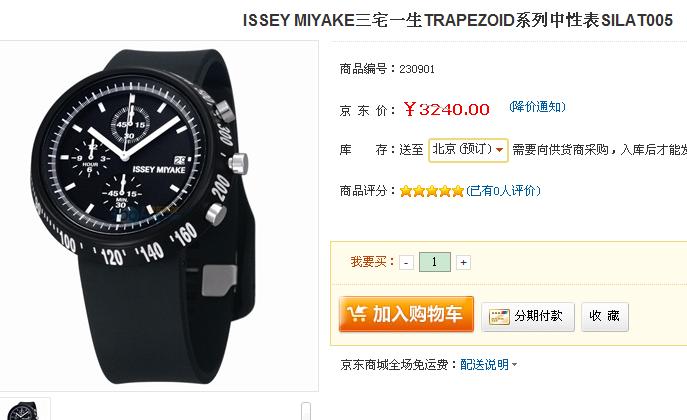The image size is (687, 420).
Task: Add item to favorites with 收藏
Action: point(605,317)
